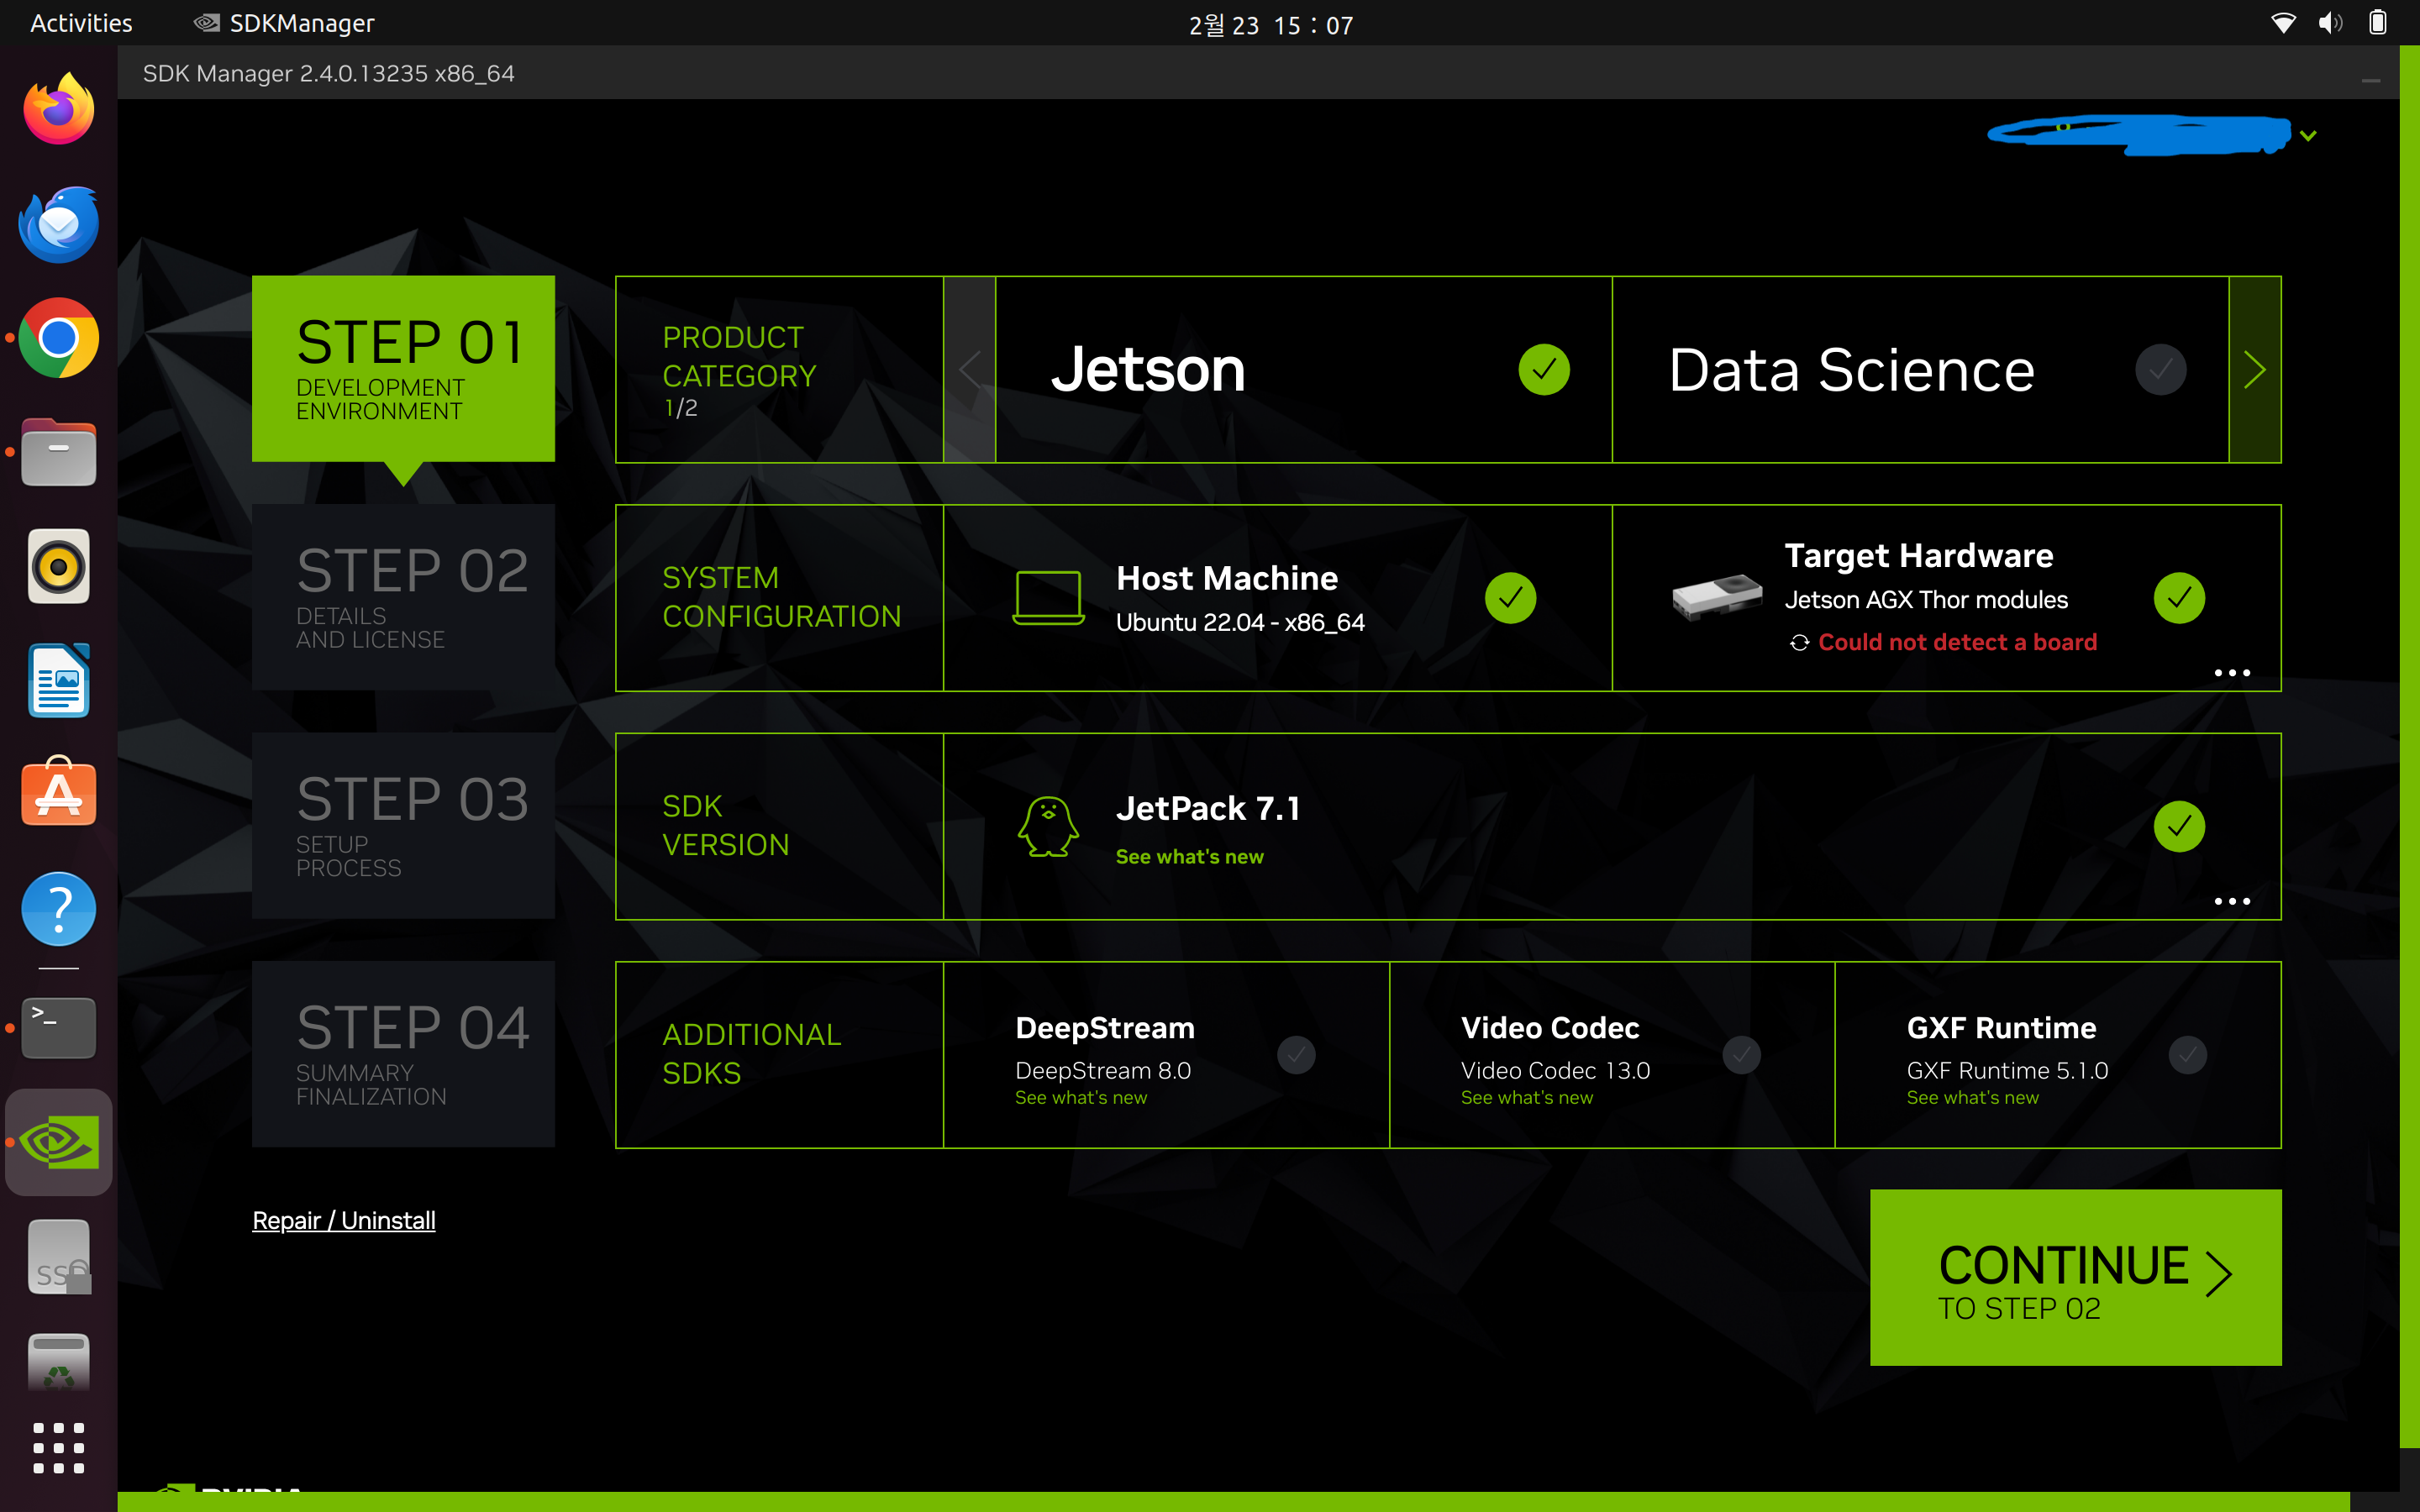Open Ubuntu Software from the dock
This screenshot has height=1512, width=2420.
coord(58,793)
